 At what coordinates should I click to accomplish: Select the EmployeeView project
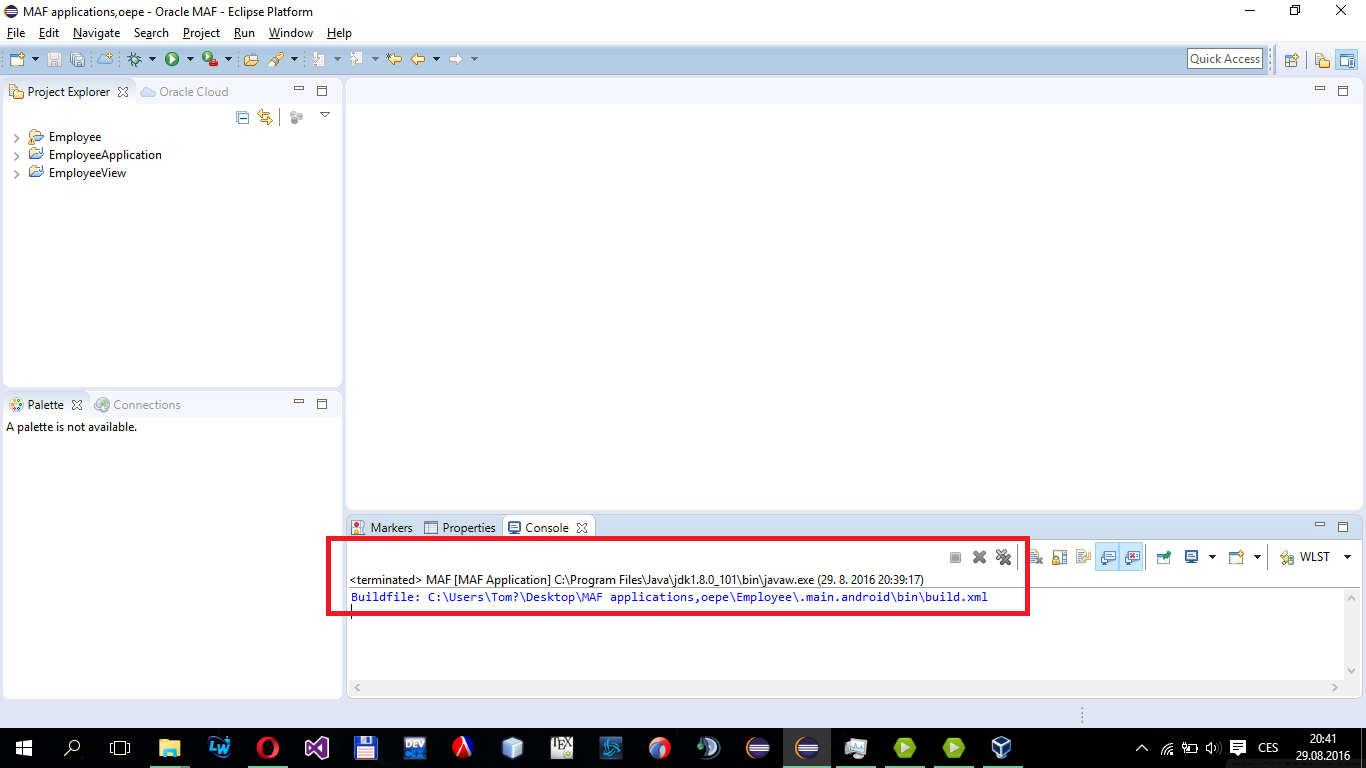point(87,173)
